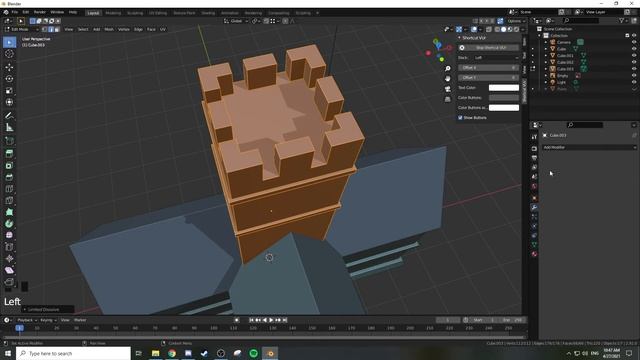Select the Add Cube tool
640x360 pixels.
click(9, 141)
